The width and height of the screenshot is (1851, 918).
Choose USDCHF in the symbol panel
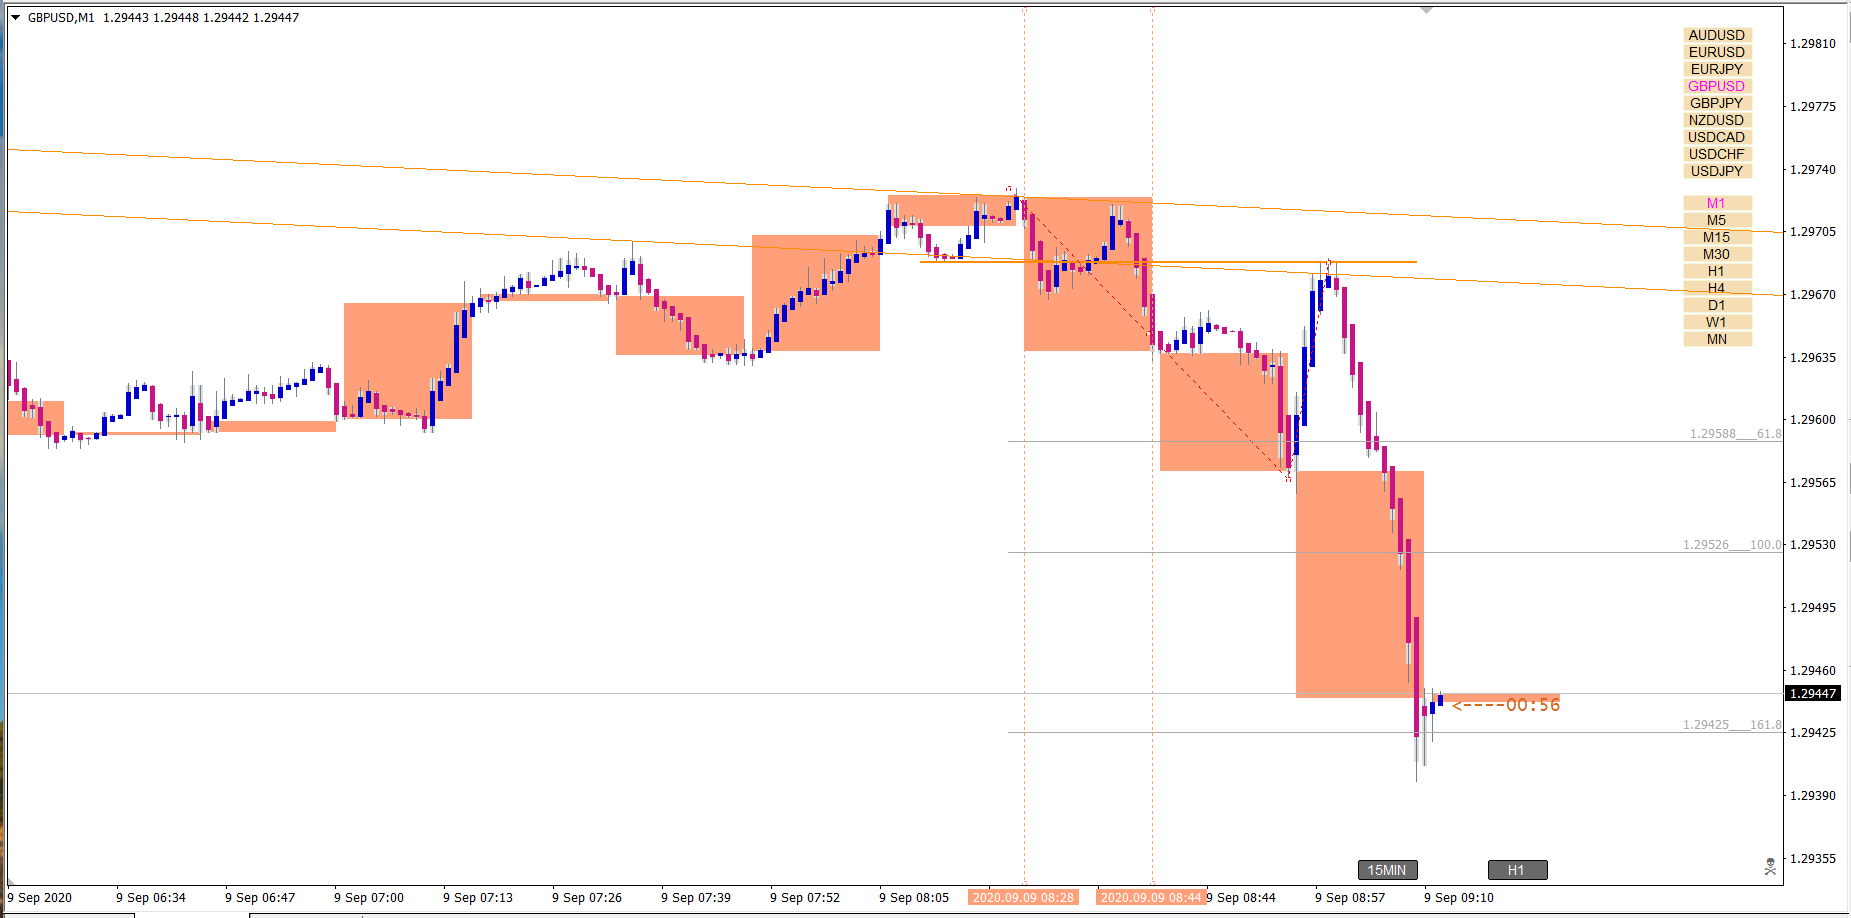[1717, 154]
